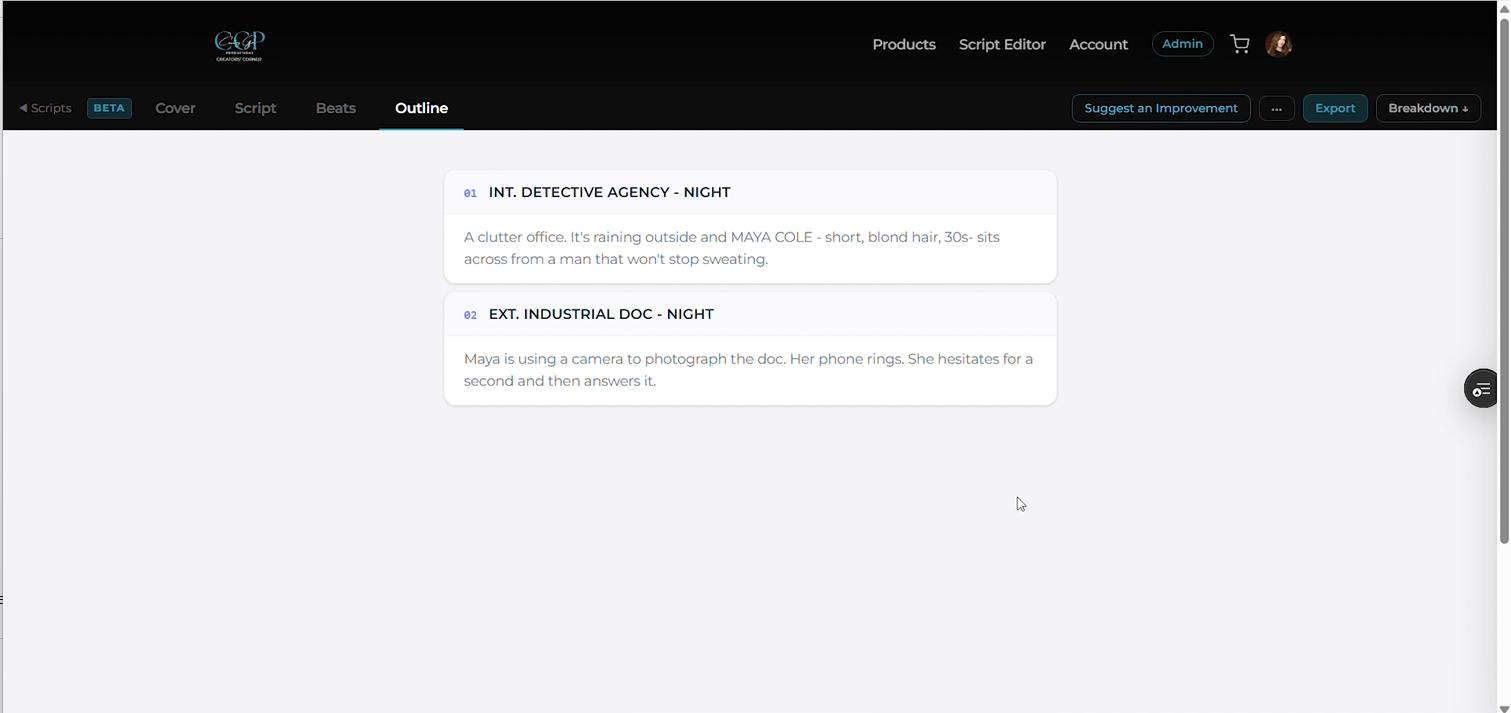The width and height of the screenshot is (1511, 713).
Task: Open the shopping cart
Action: click(1240, 44)
